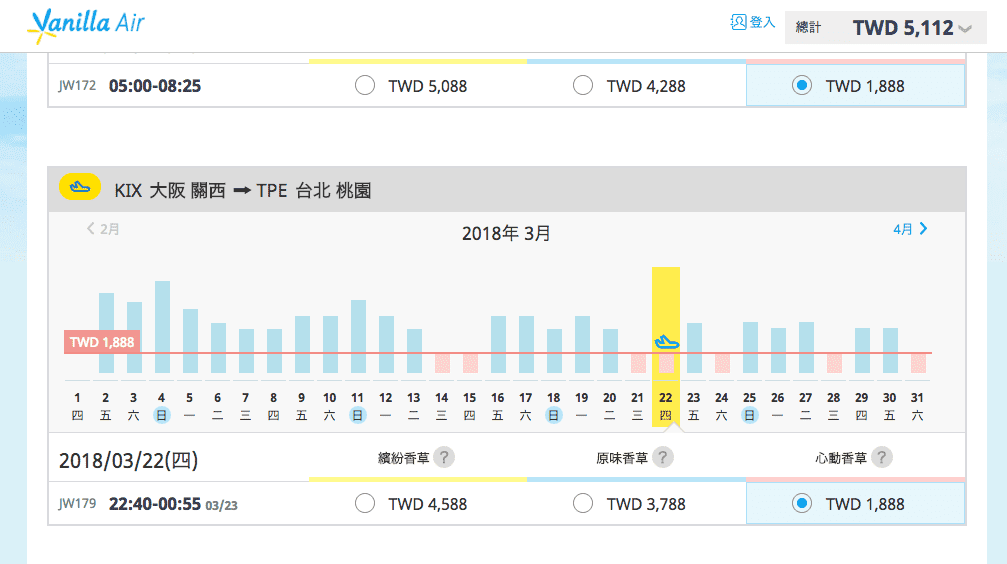Click the 心動香草 fare column label
The height and width of the screenshot is (564, 1007).
click(x=841, y=458)
